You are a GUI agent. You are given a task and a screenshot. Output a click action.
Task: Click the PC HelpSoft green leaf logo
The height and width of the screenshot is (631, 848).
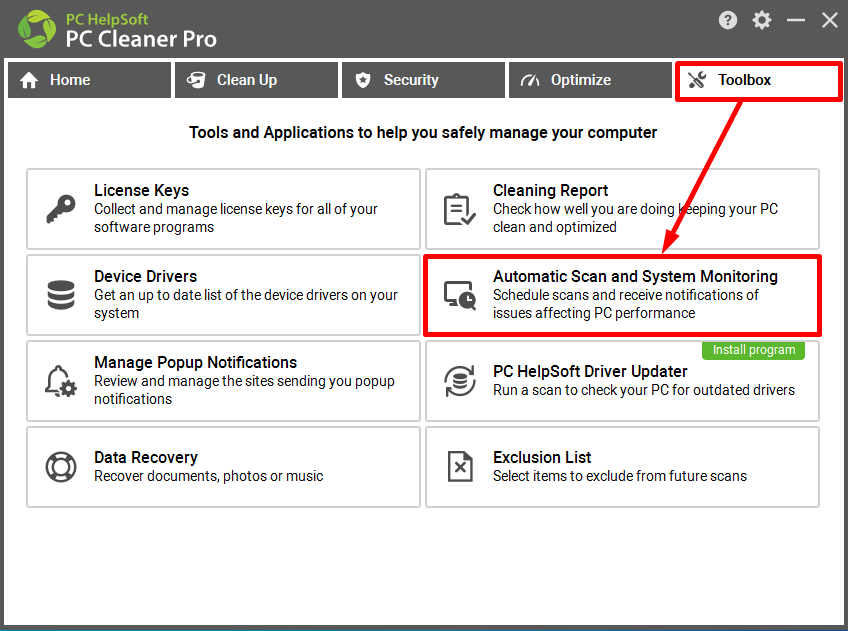tap(36, 29)
